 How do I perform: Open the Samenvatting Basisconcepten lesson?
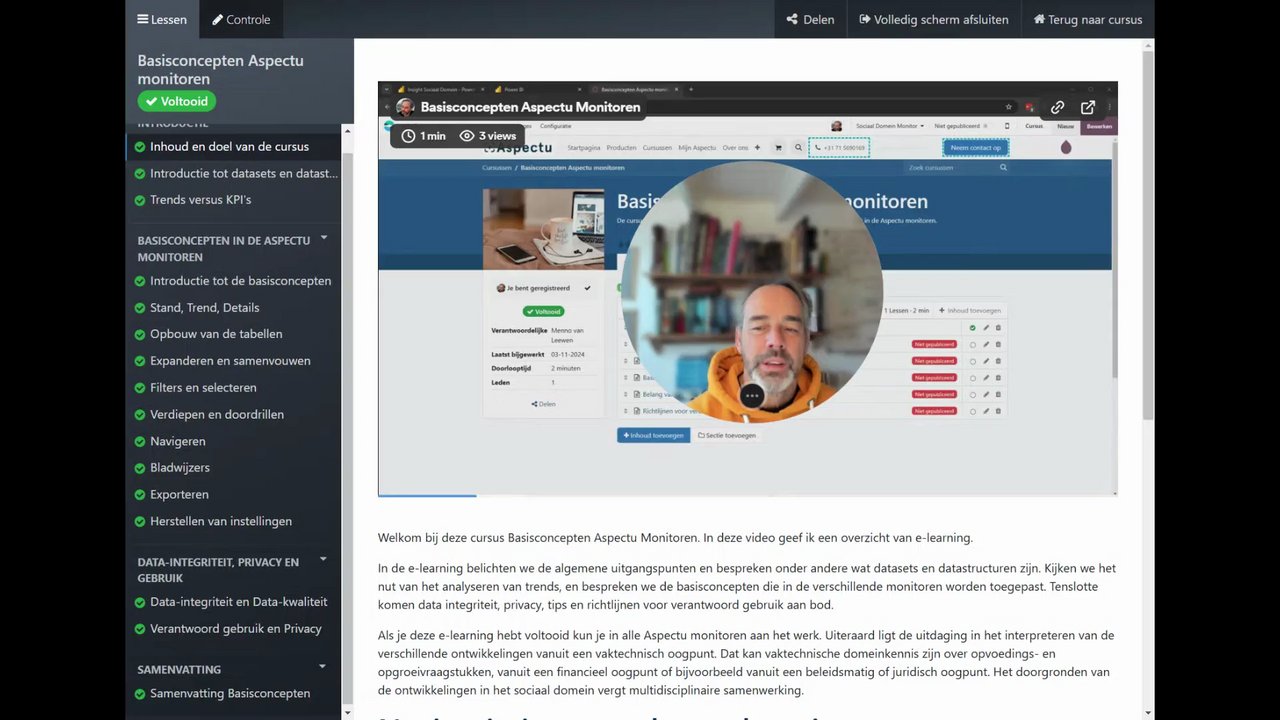tap(230, 693)
